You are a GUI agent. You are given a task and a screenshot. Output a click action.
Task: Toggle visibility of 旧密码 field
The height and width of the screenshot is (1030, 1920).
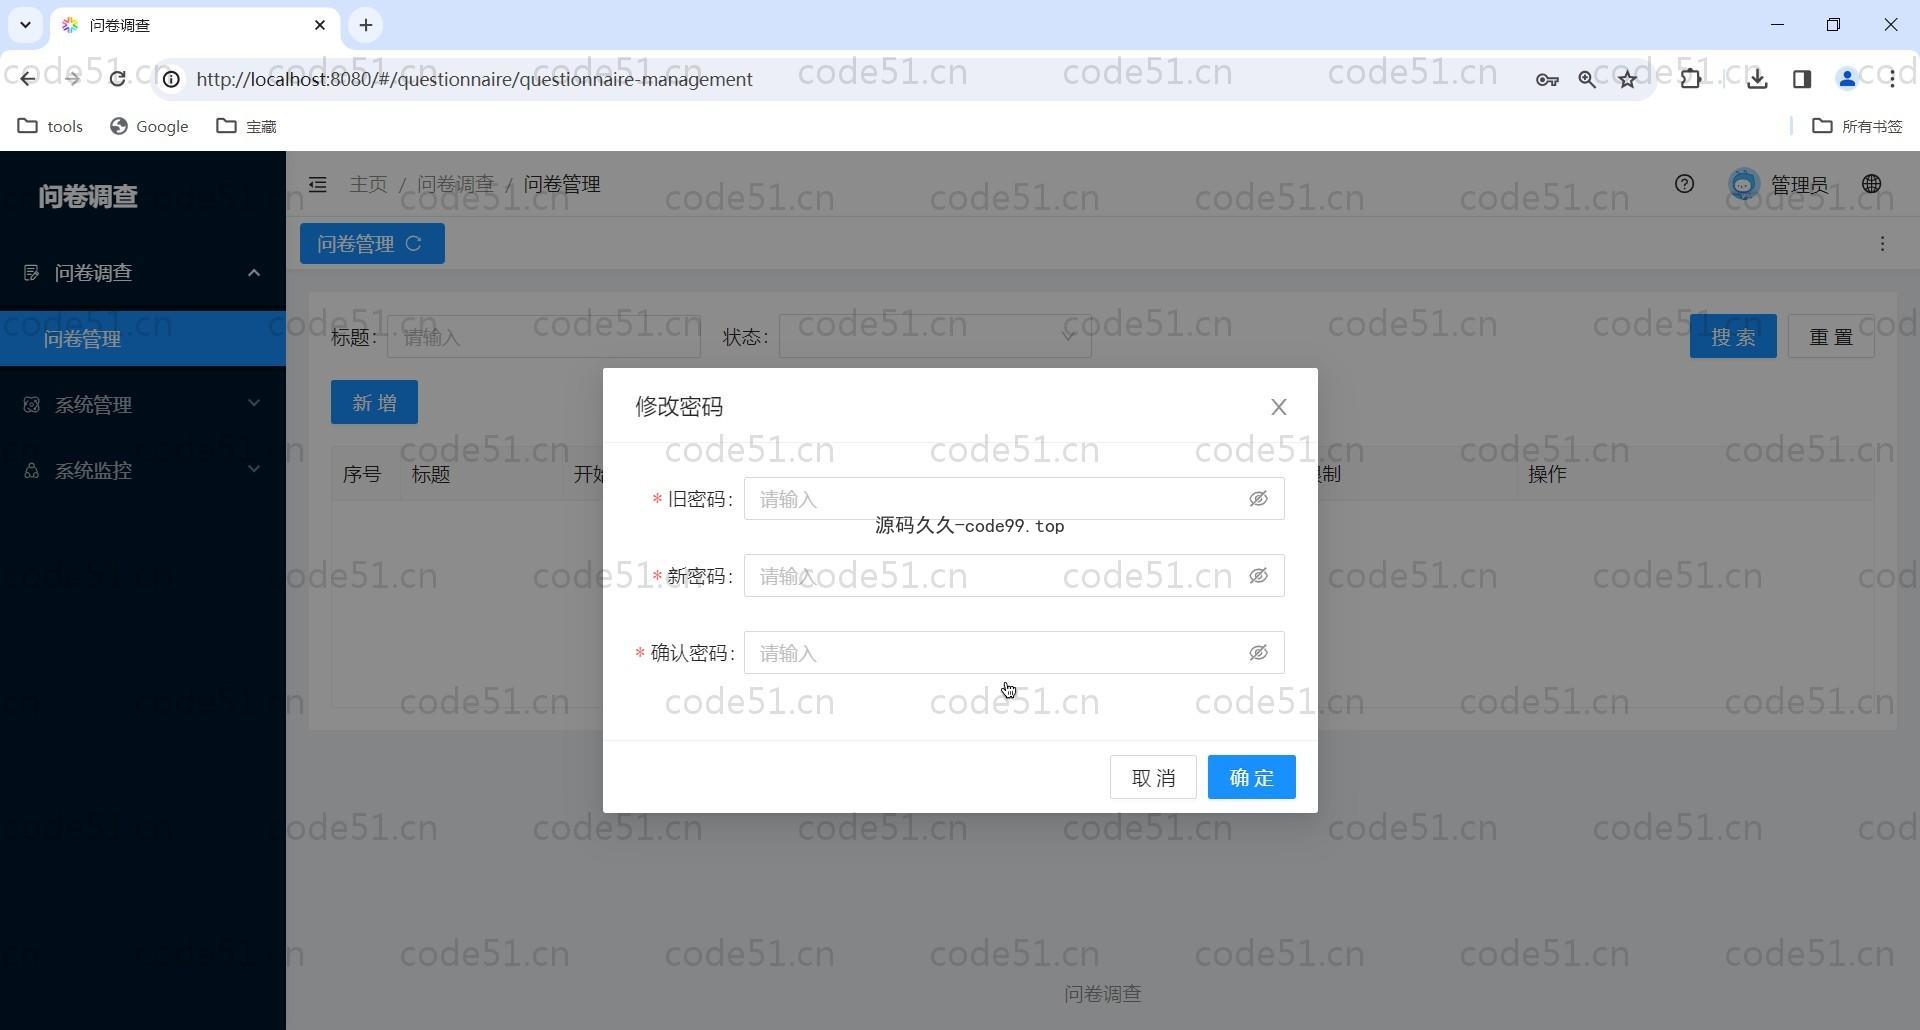pos(1258,499)
